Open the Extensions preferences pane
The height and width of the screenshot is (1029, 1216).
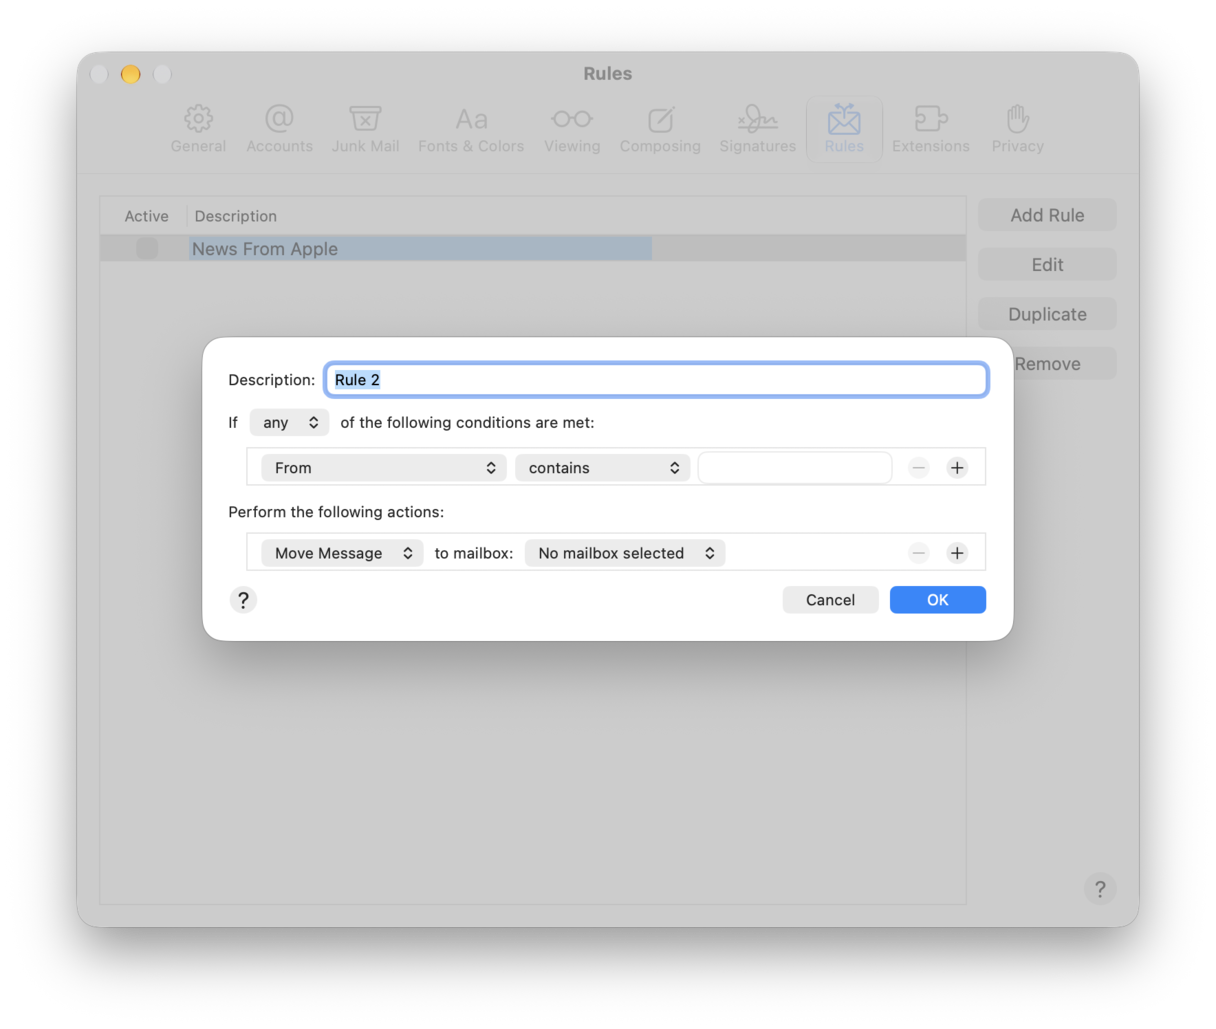(x=930, y=129)
